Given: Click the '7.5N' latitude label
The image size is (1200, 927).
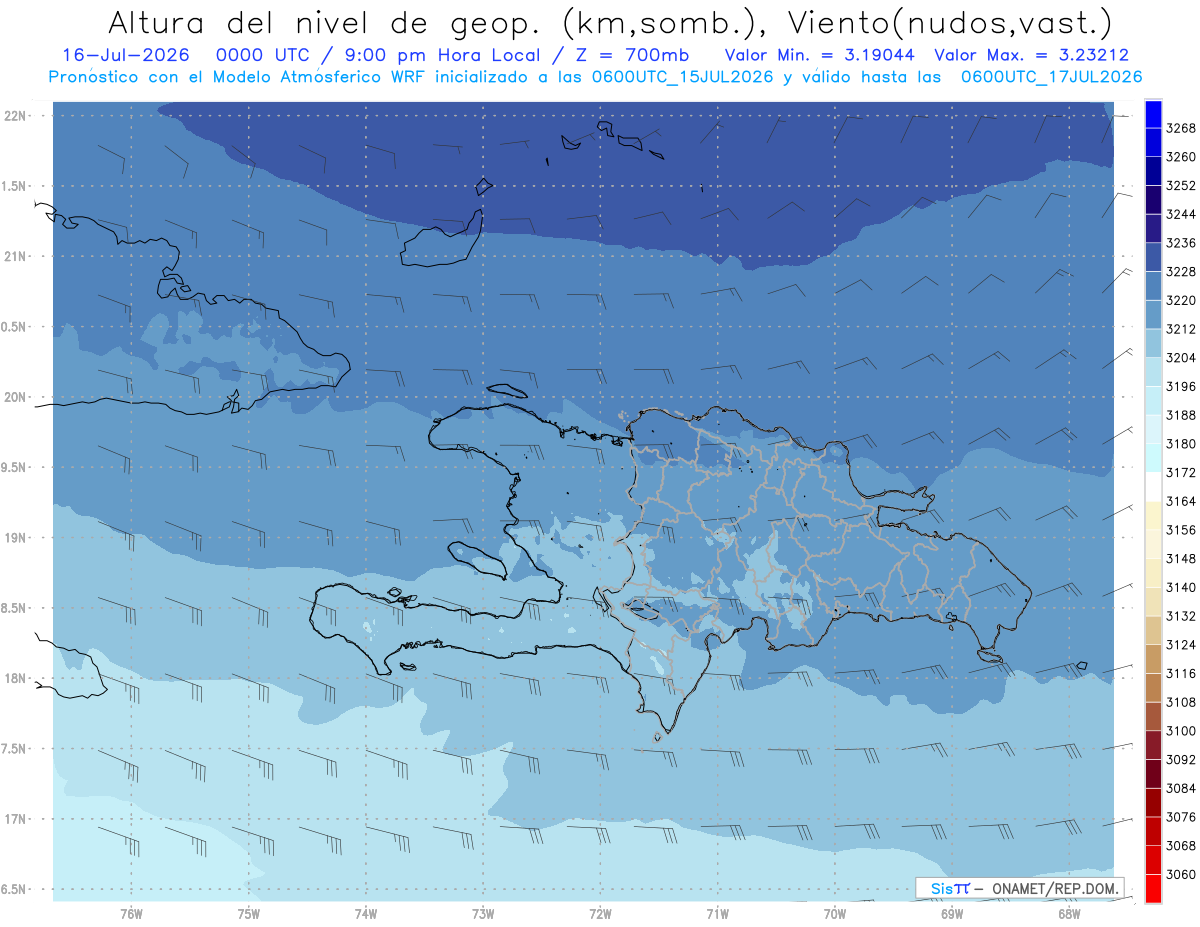Looking at the screenshot, I should pyautogui.click(x=14, y=749).
